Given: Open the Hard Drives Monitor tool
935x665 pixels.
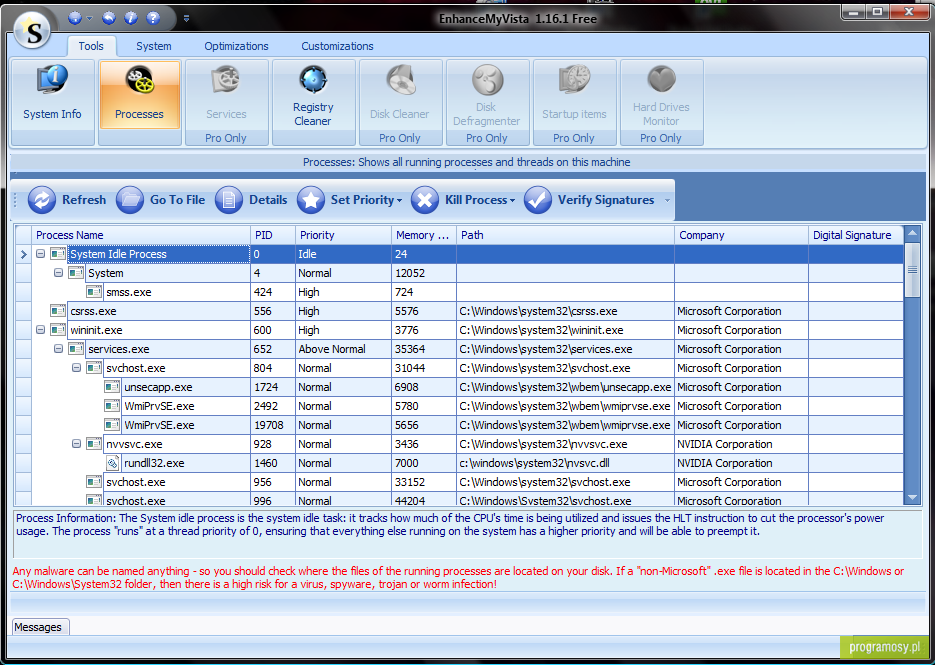Looking at the screenshot, I should click(662, 103).
